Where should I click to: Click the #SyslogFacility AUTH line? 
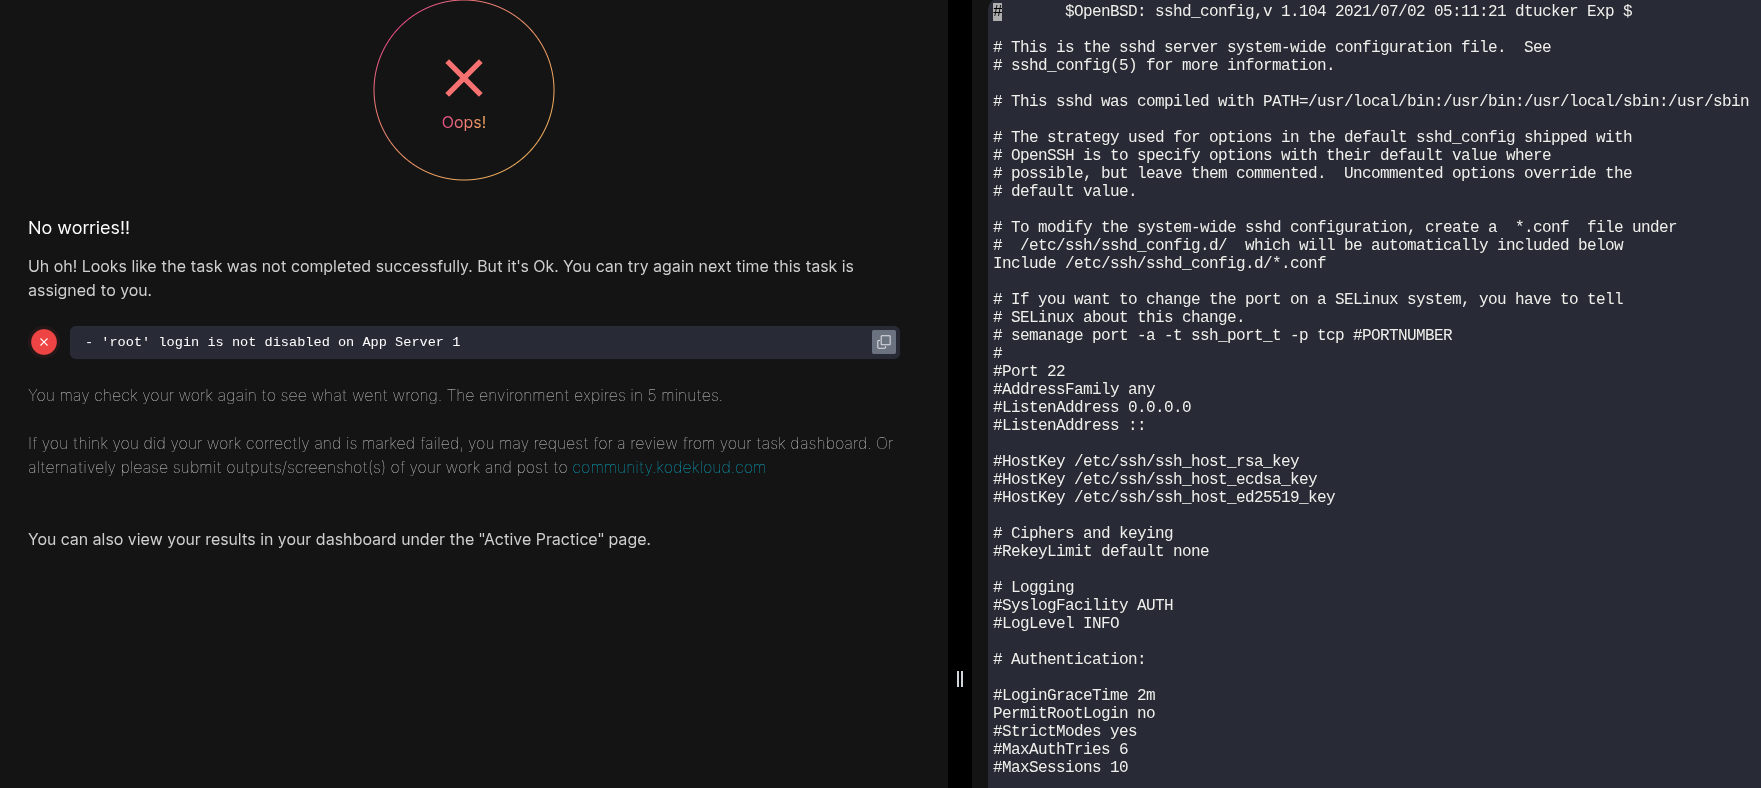(1083, 605)
